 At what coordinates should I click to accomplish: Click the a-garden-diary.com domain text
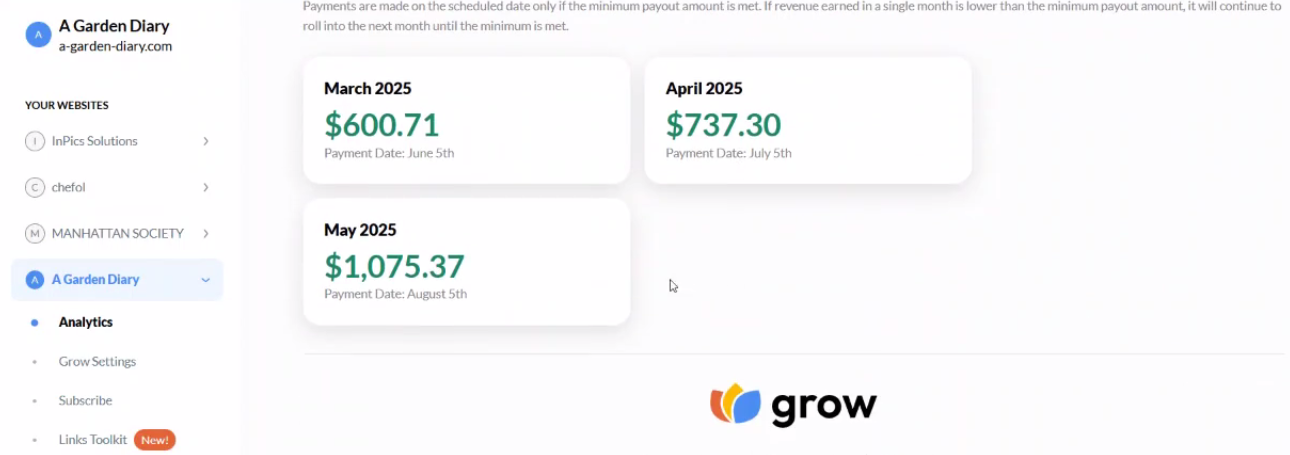(115, 46)
